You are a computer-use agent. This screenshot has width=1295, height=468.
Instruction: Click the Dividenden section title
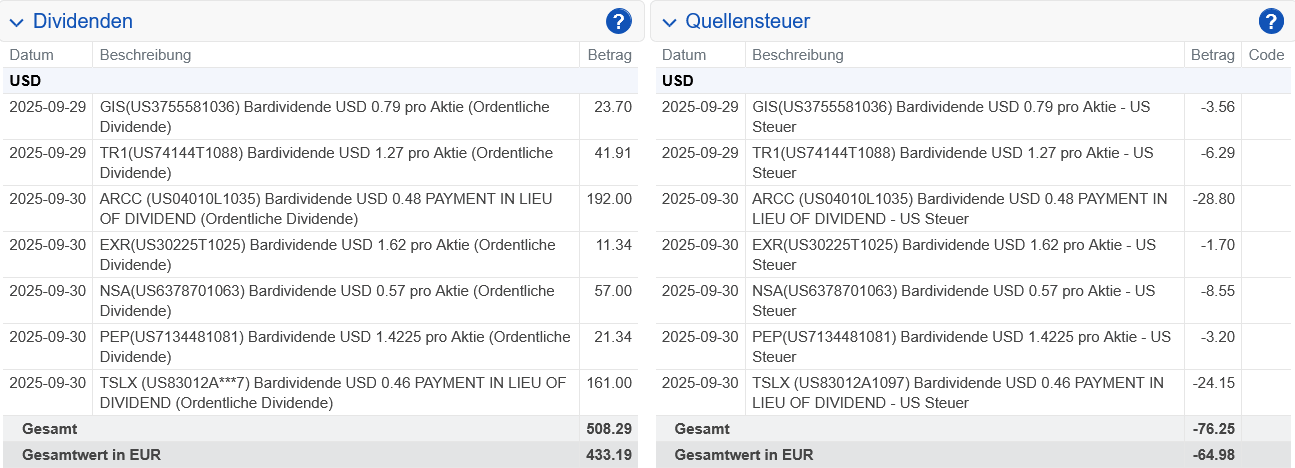tap(82, 21)
